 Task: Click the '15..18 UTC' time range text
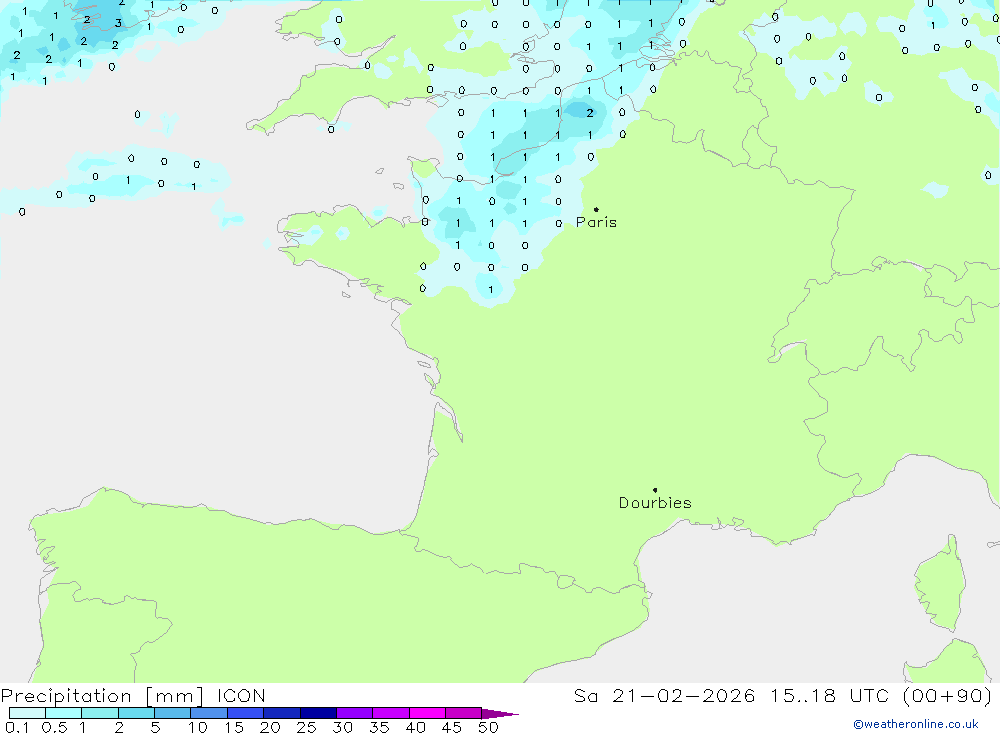click(829, 696)
